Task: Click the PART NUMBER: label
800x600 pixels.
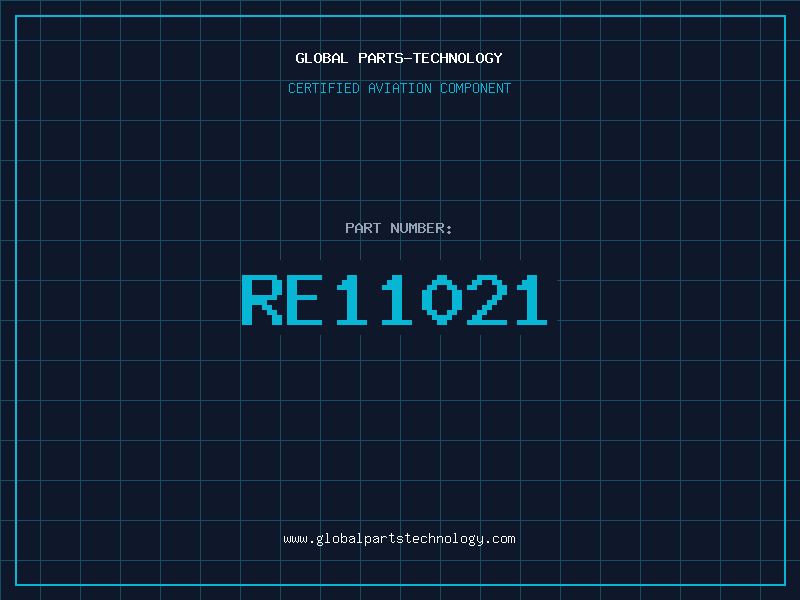Action: pyautogui.click(x=398, y=228)
